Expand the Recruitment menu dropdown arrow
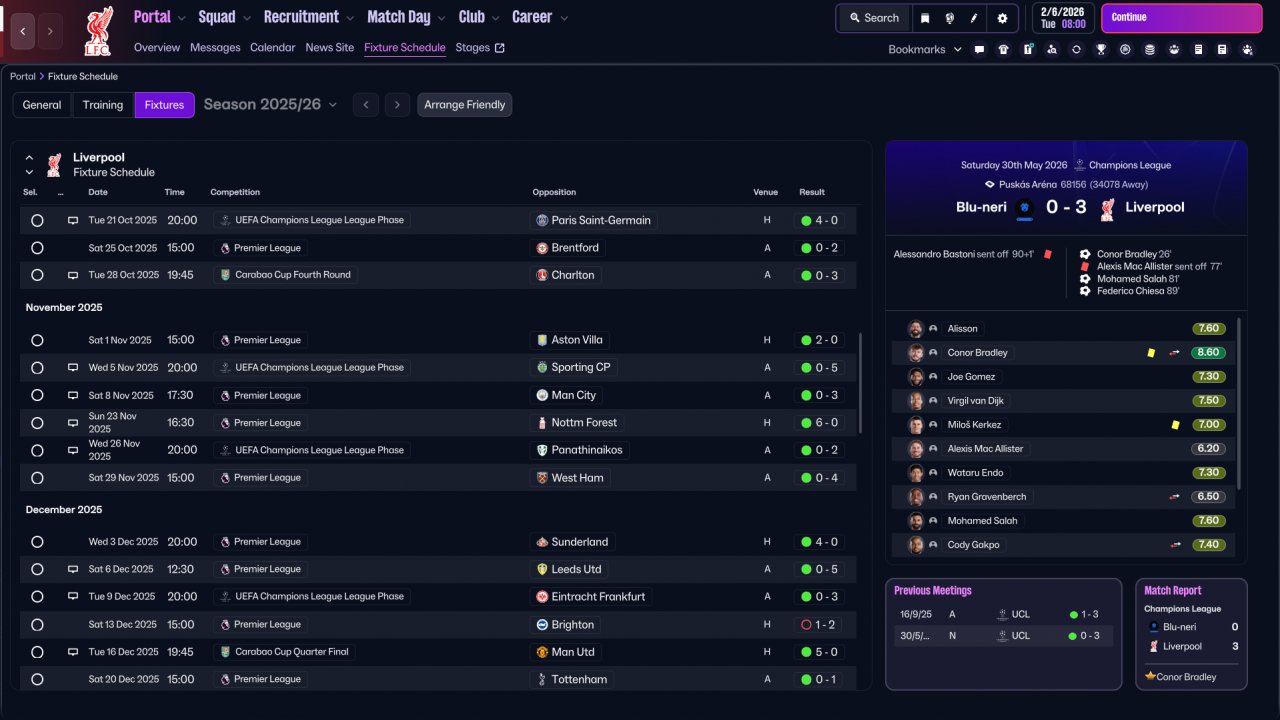Image resolution: width=1280 pixels, height=720 pixels. 350,18
